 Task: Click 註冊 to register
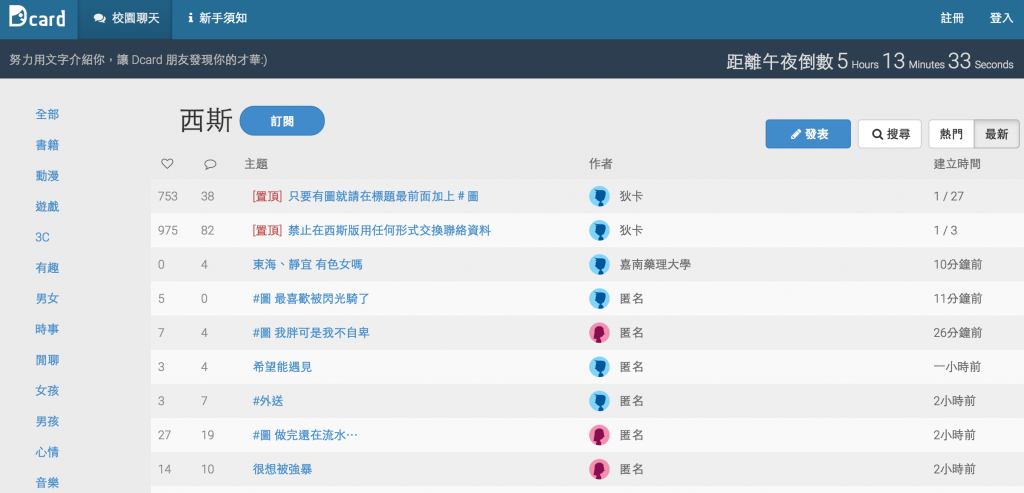click(x=952, y=19)
